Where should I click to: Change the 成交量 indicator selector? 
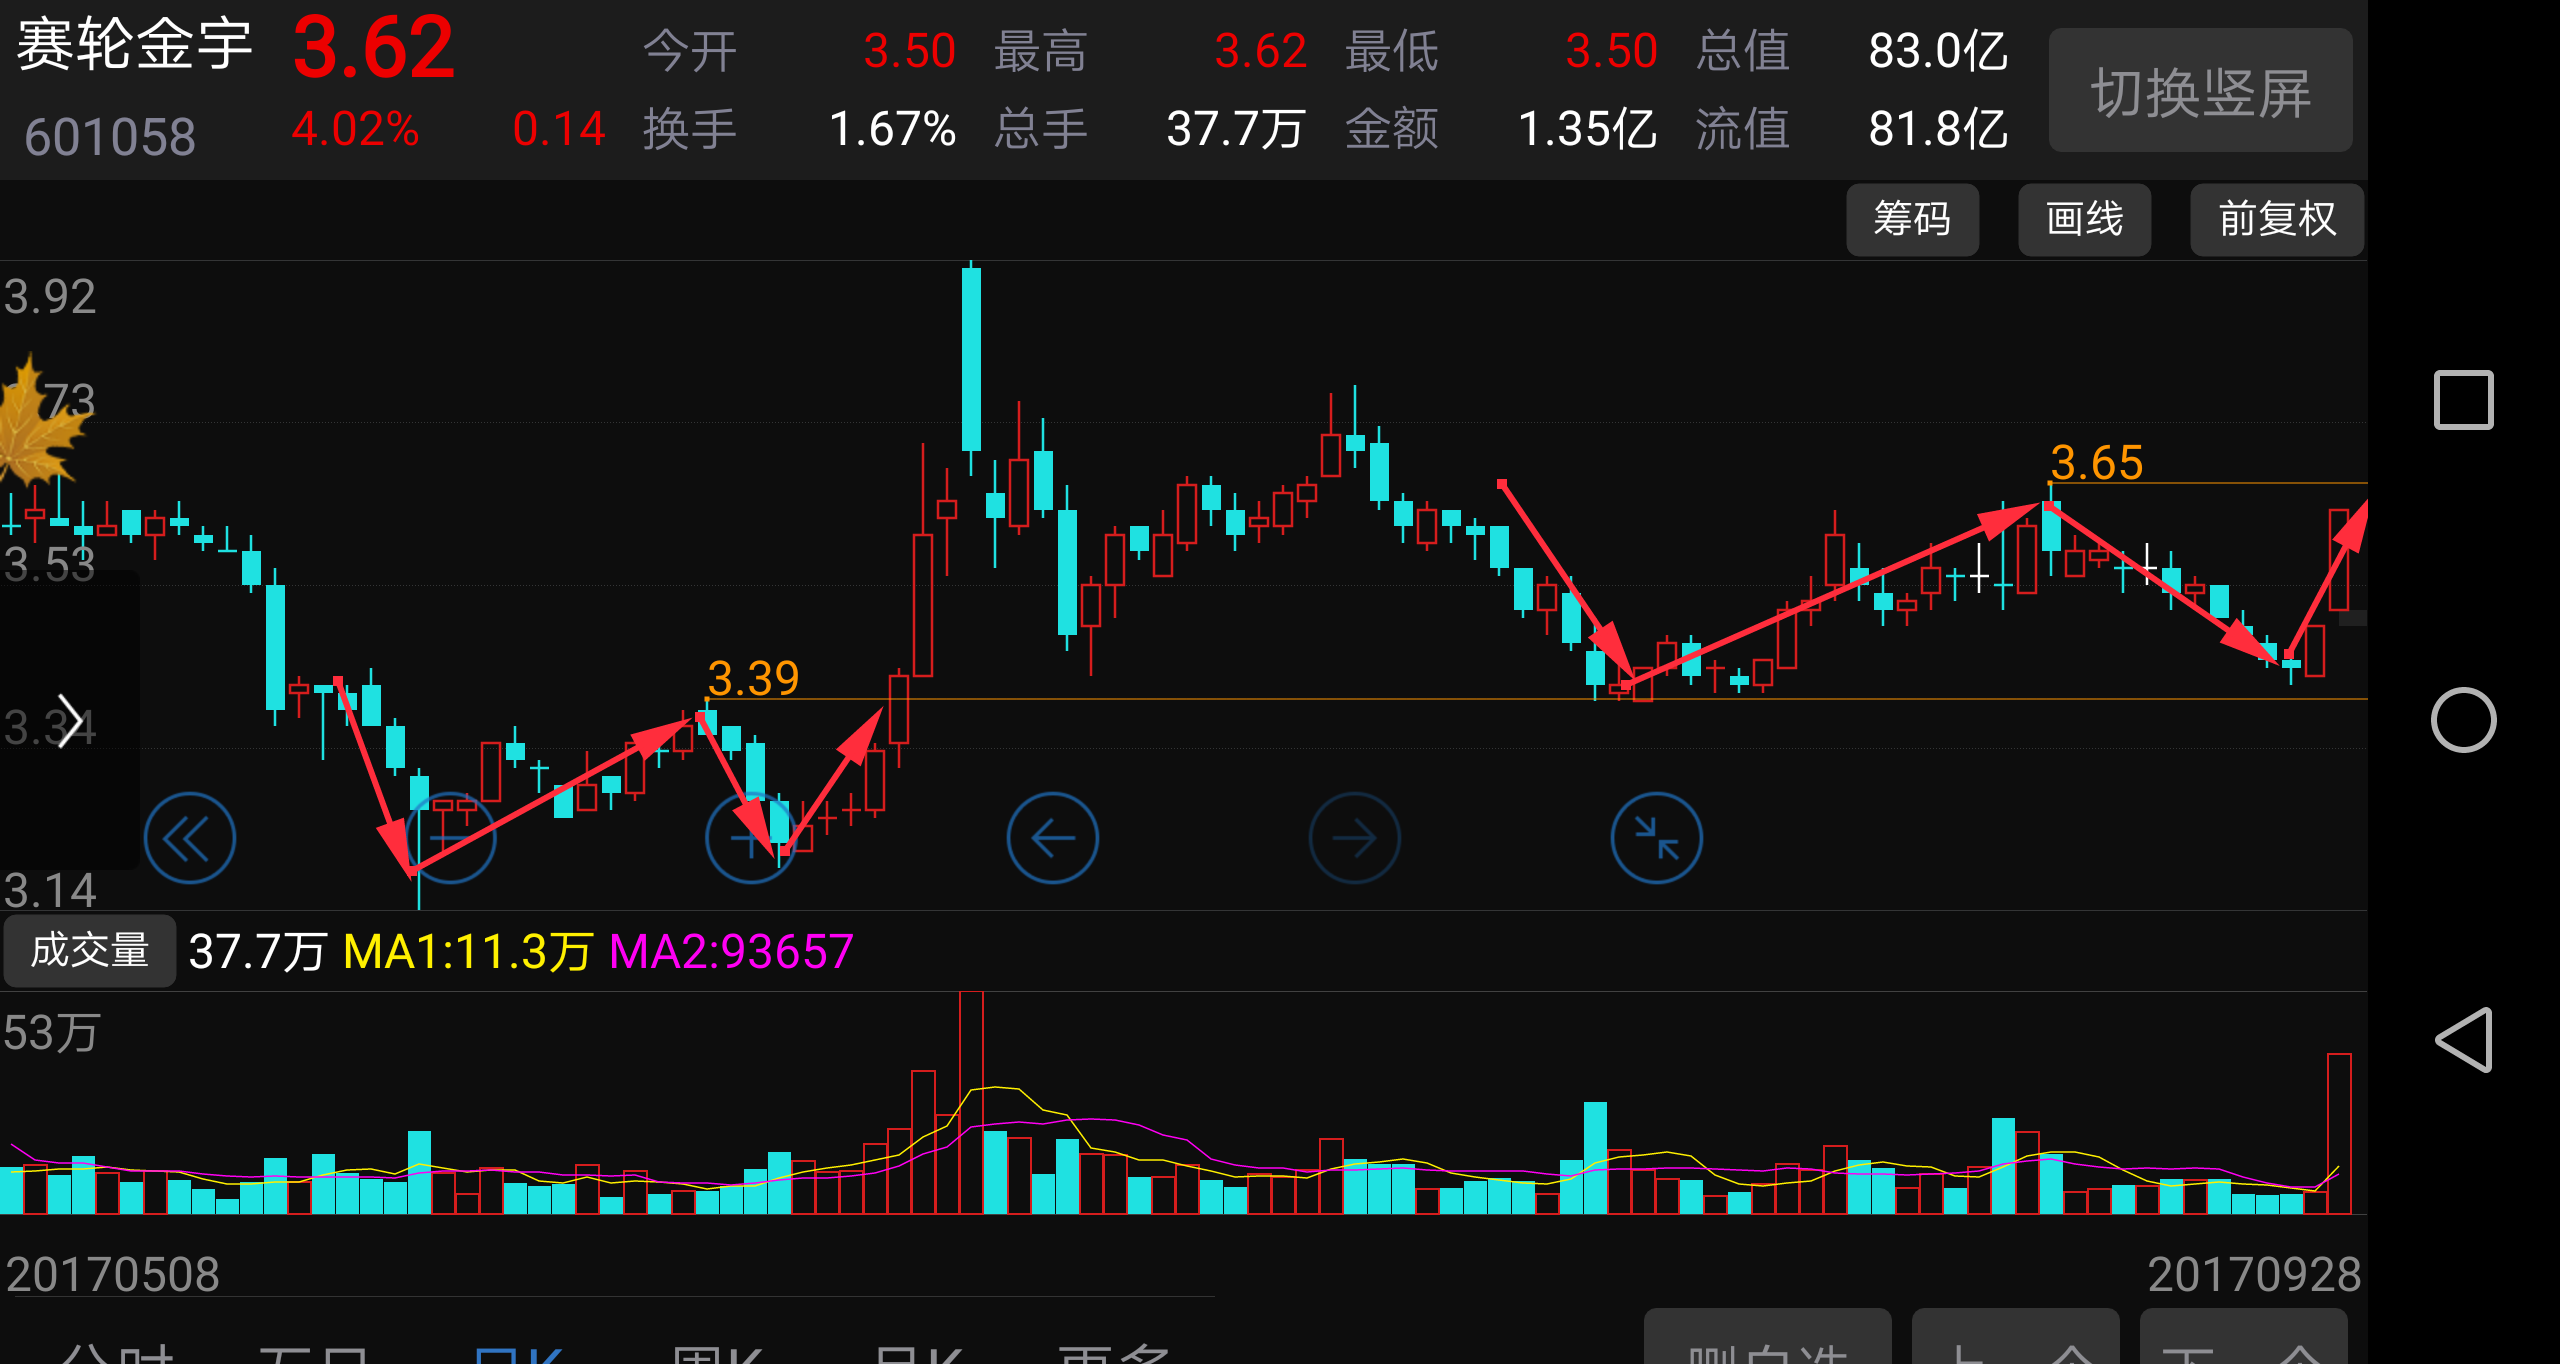coord(89,950)
